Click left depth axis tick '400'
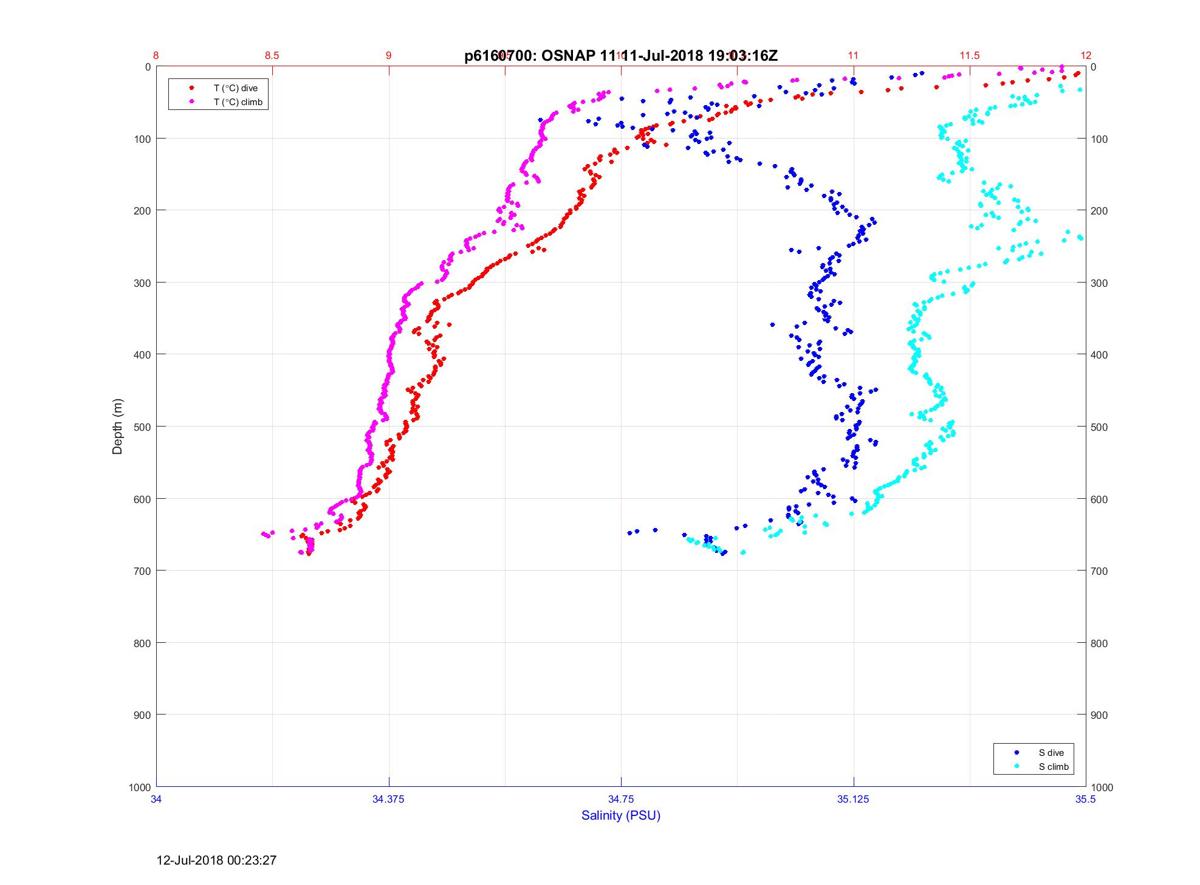 point(141,355)
